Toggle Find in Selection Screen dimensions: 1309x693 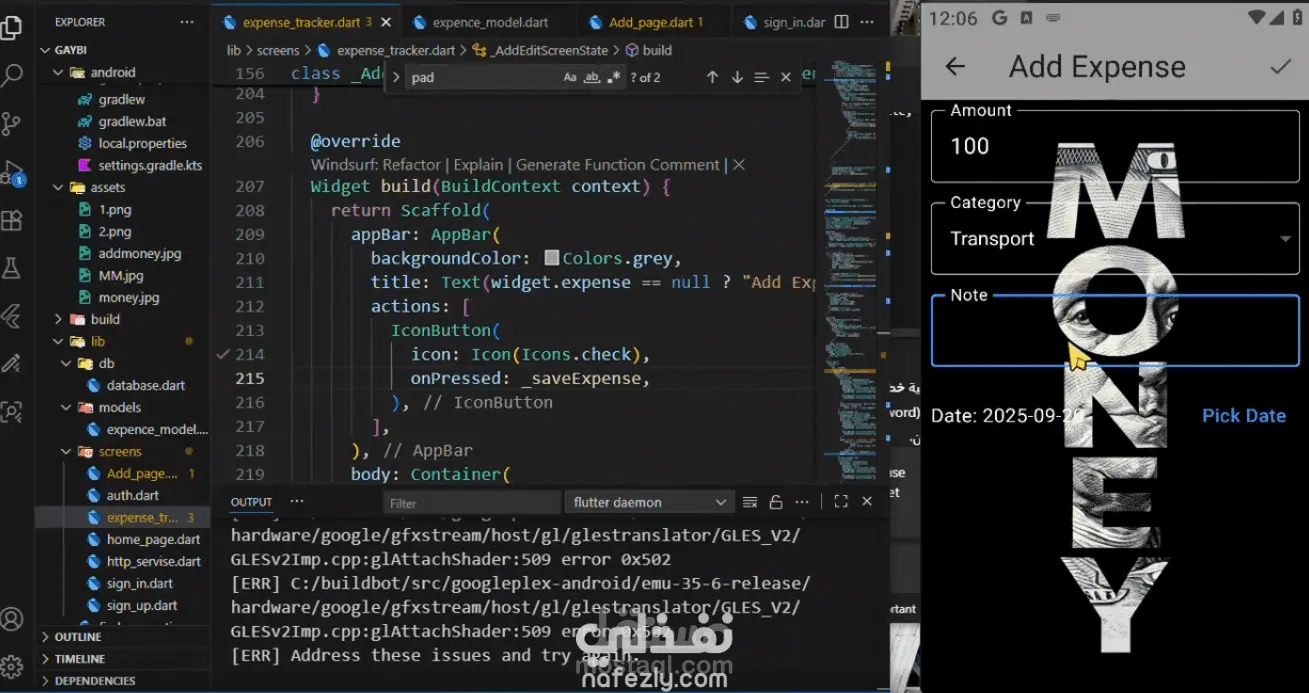(x=761, y=77)
